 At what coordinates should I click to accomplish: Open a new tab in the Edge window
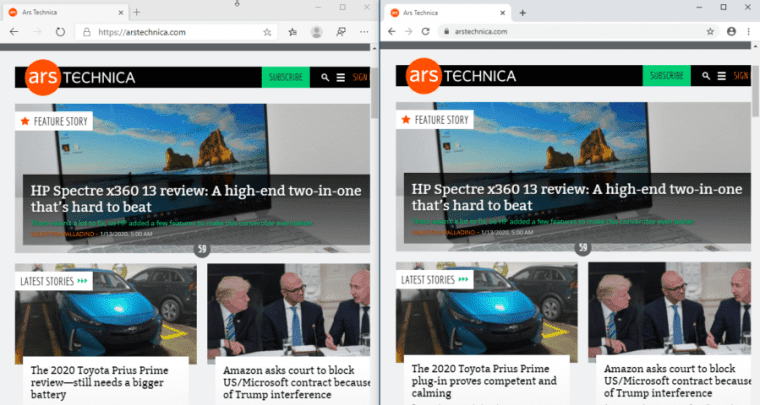pyautogui.click(x=137, y=12)
